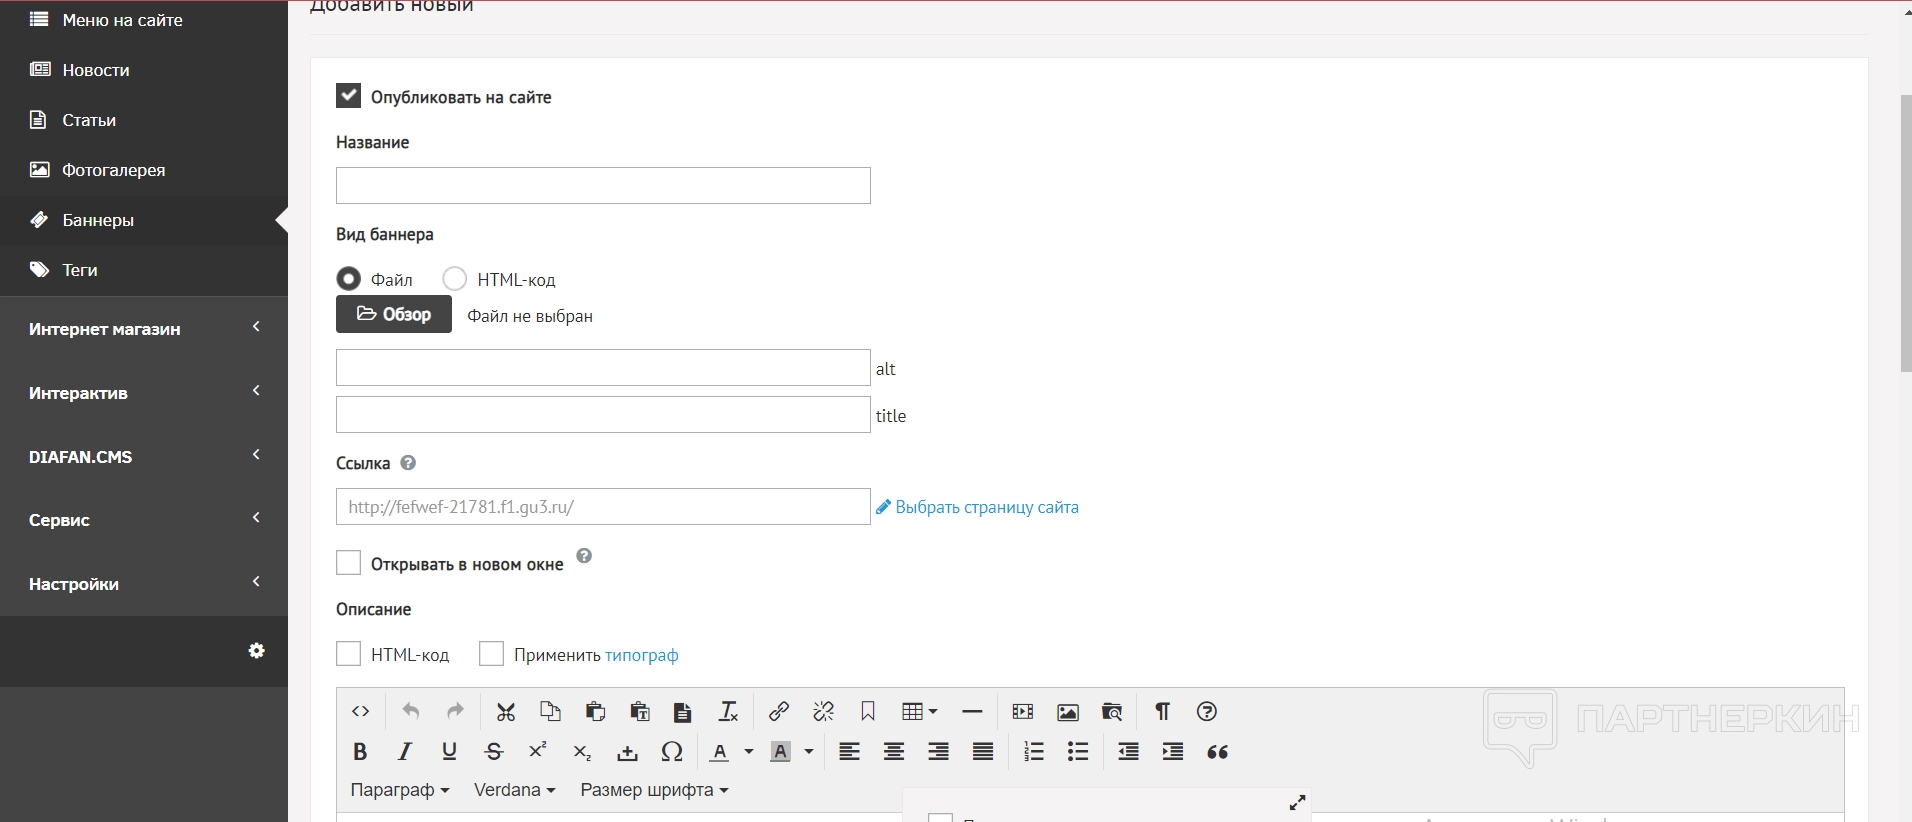Insert a special character with the Omega icon
Viewport: 1912px width, 822px height.
[672, 752]
